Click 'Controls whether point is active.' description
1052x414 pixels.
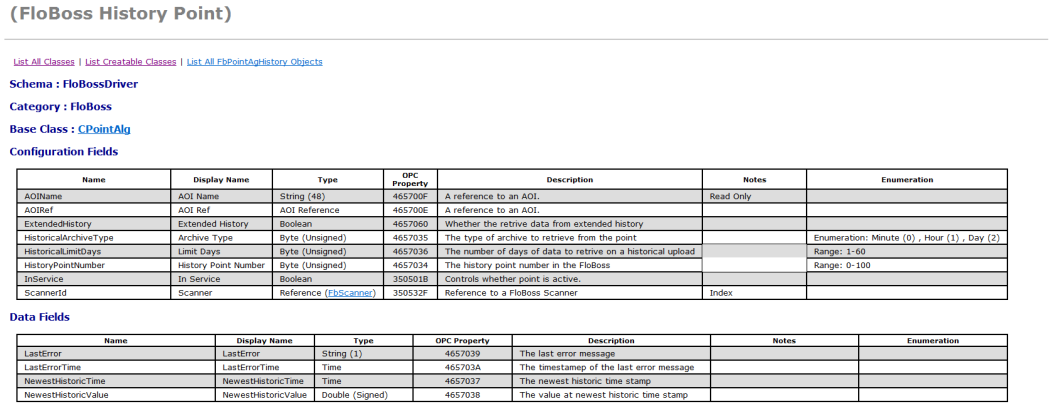coord(570,279)
